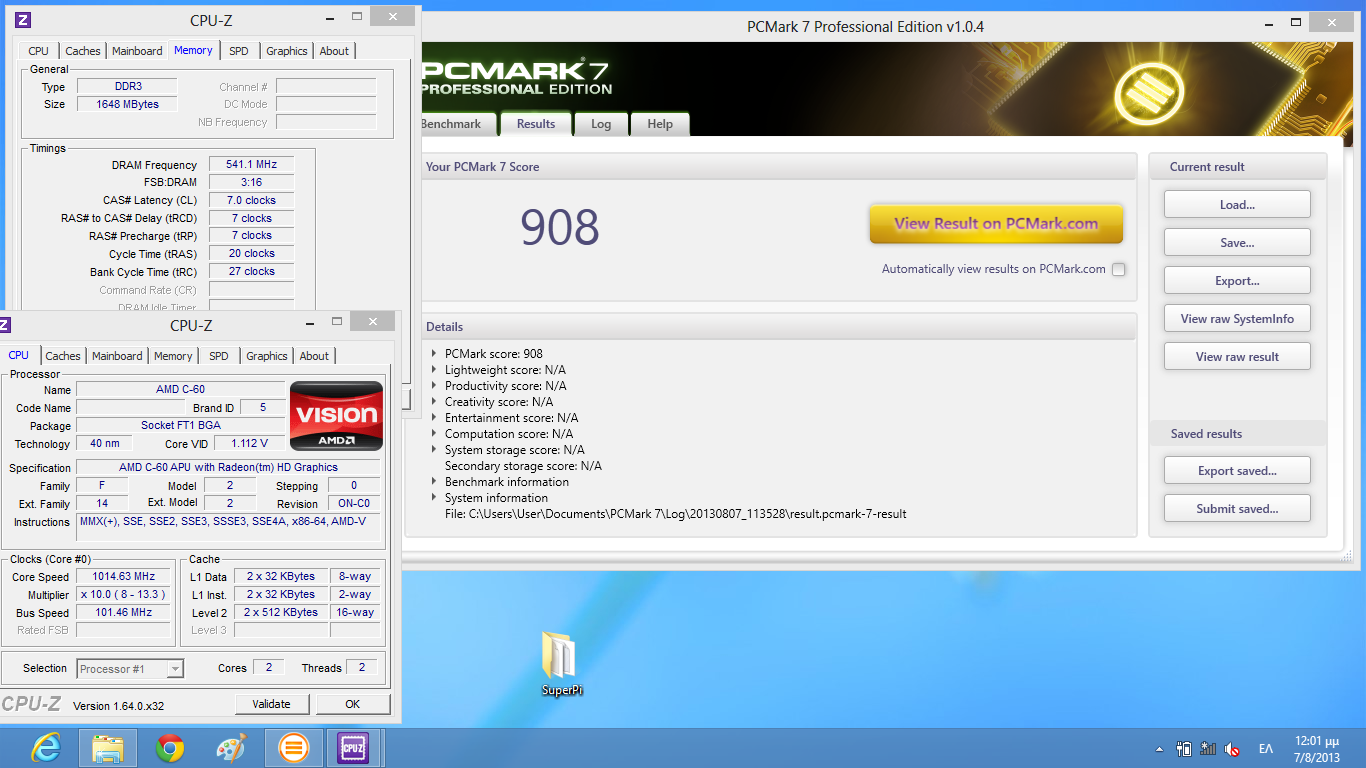Select Mainboard tab in front CPU-Z window
The image size is (1366, 768).
117,356
